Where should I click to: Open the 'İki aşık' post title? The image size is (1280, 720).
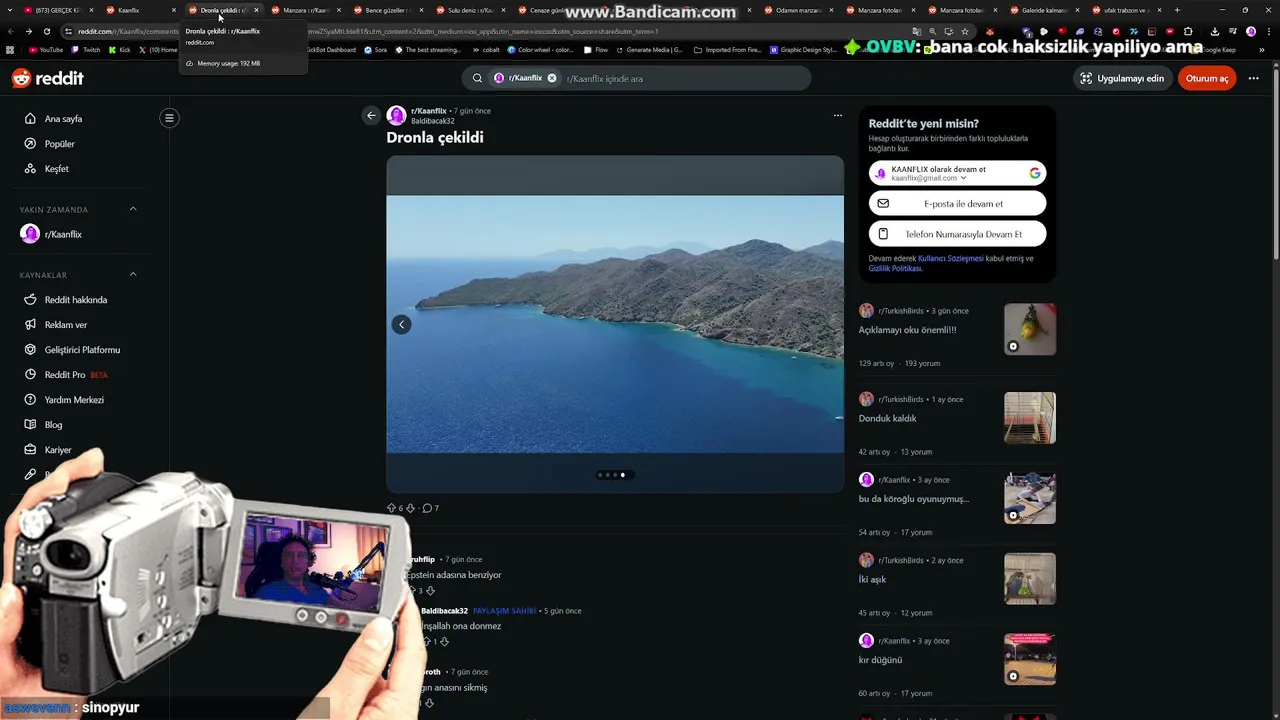click(872, 579)
